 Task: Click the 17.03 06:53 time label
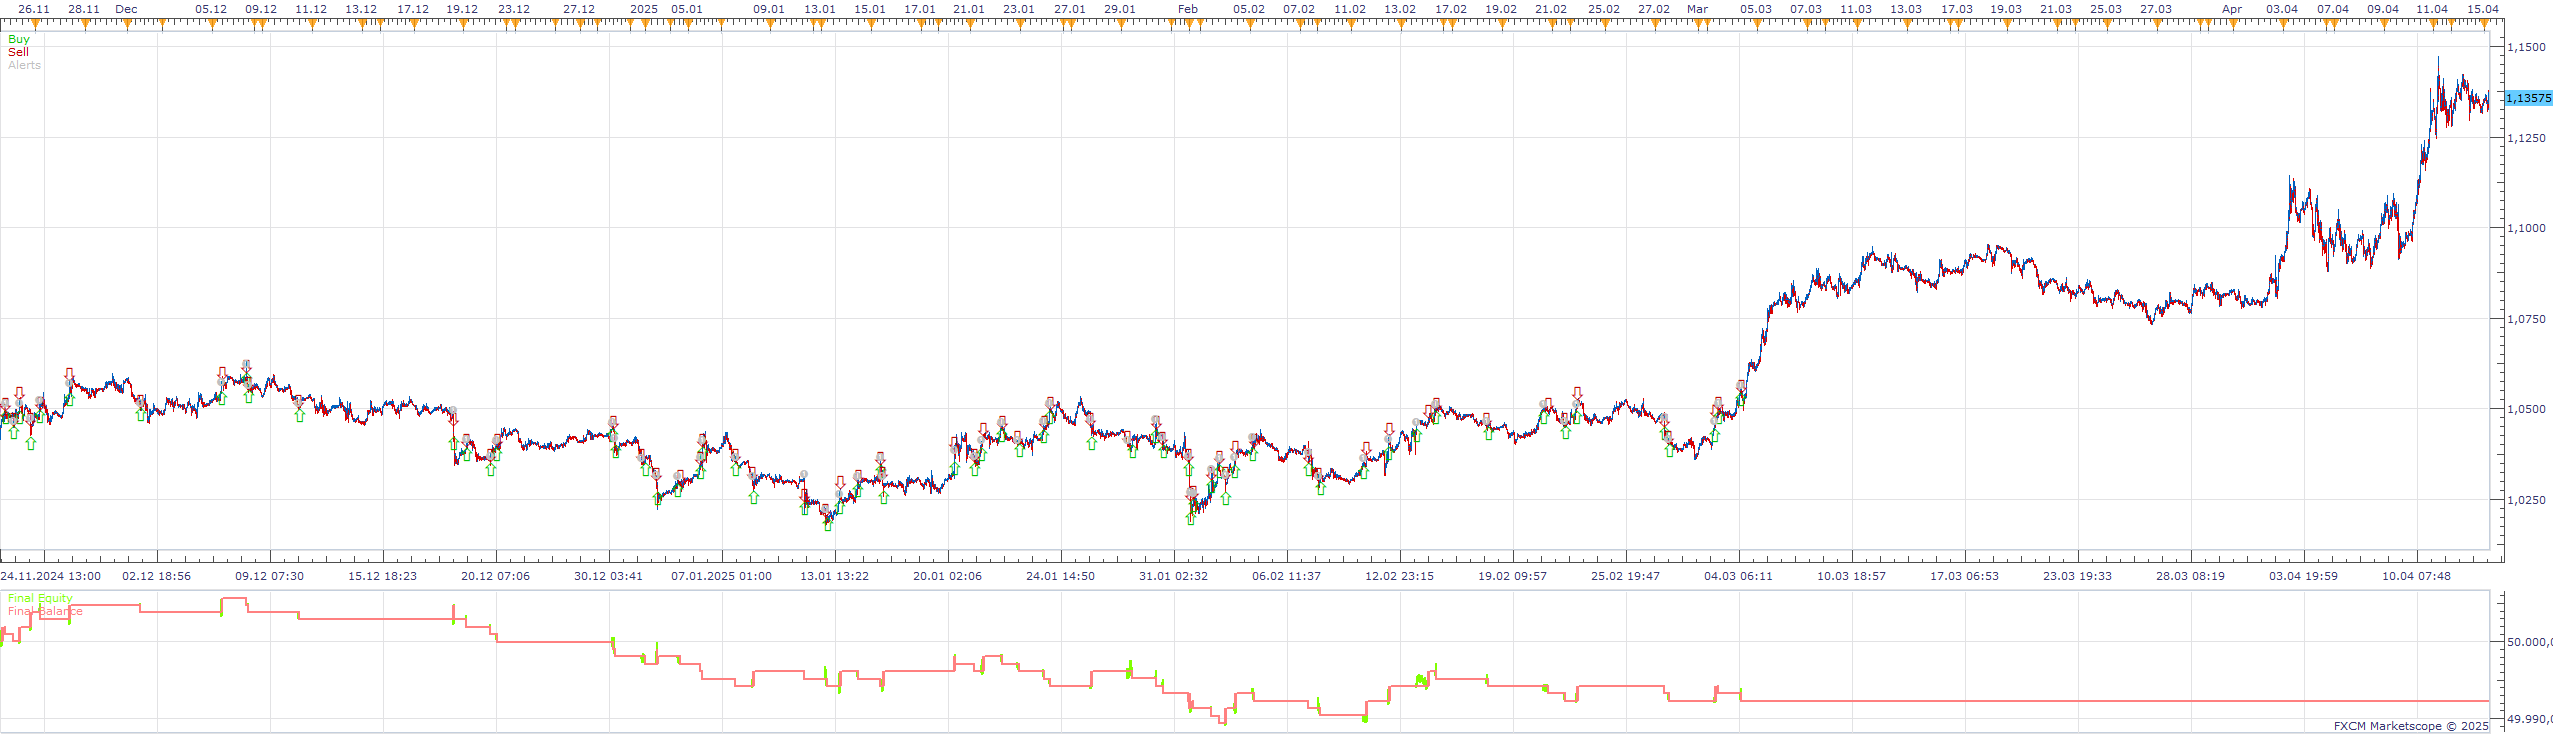coord(1964,576)
